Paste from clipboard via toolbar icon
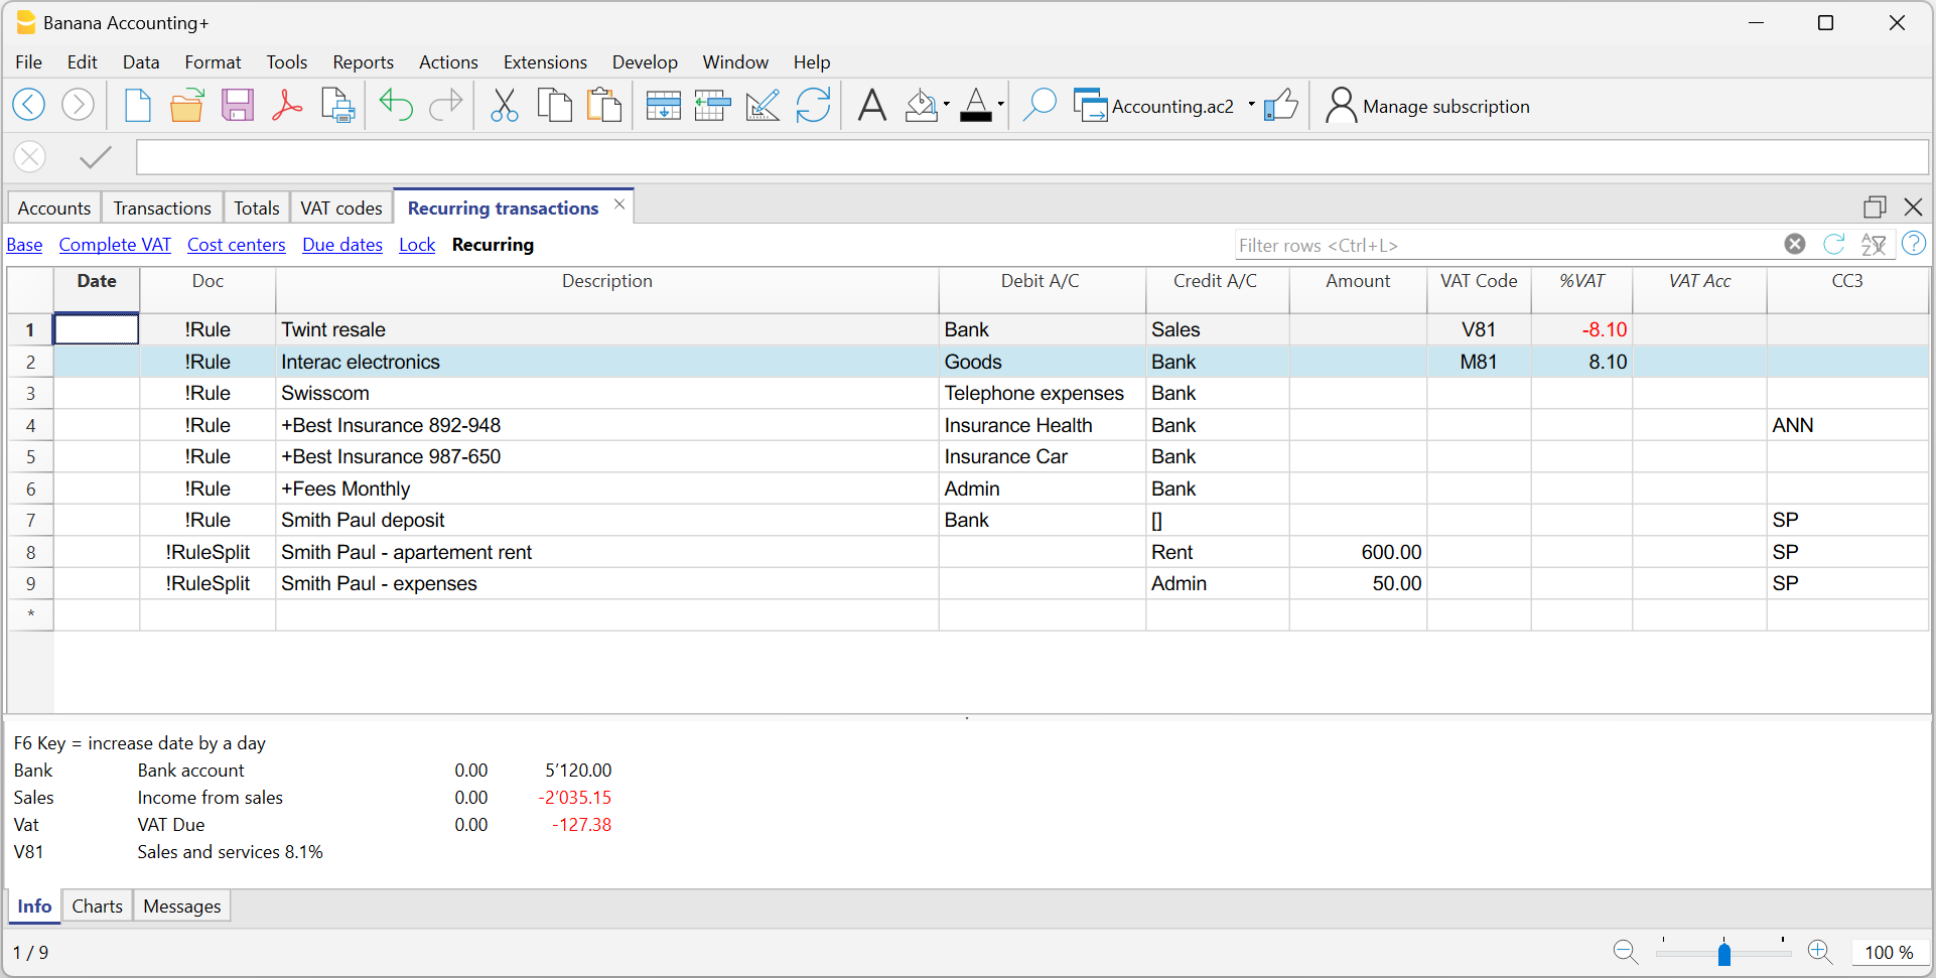 tap(604, 105)
